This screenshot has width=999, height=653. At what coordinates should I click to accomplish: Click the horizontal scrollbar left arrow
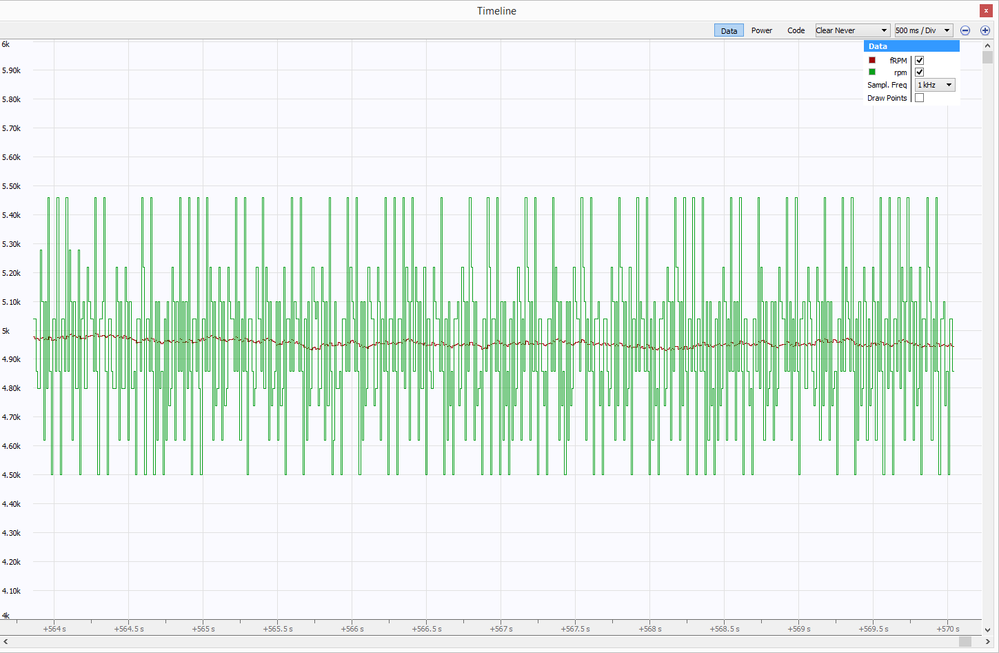pyautogui.click(x=6, y=642)
